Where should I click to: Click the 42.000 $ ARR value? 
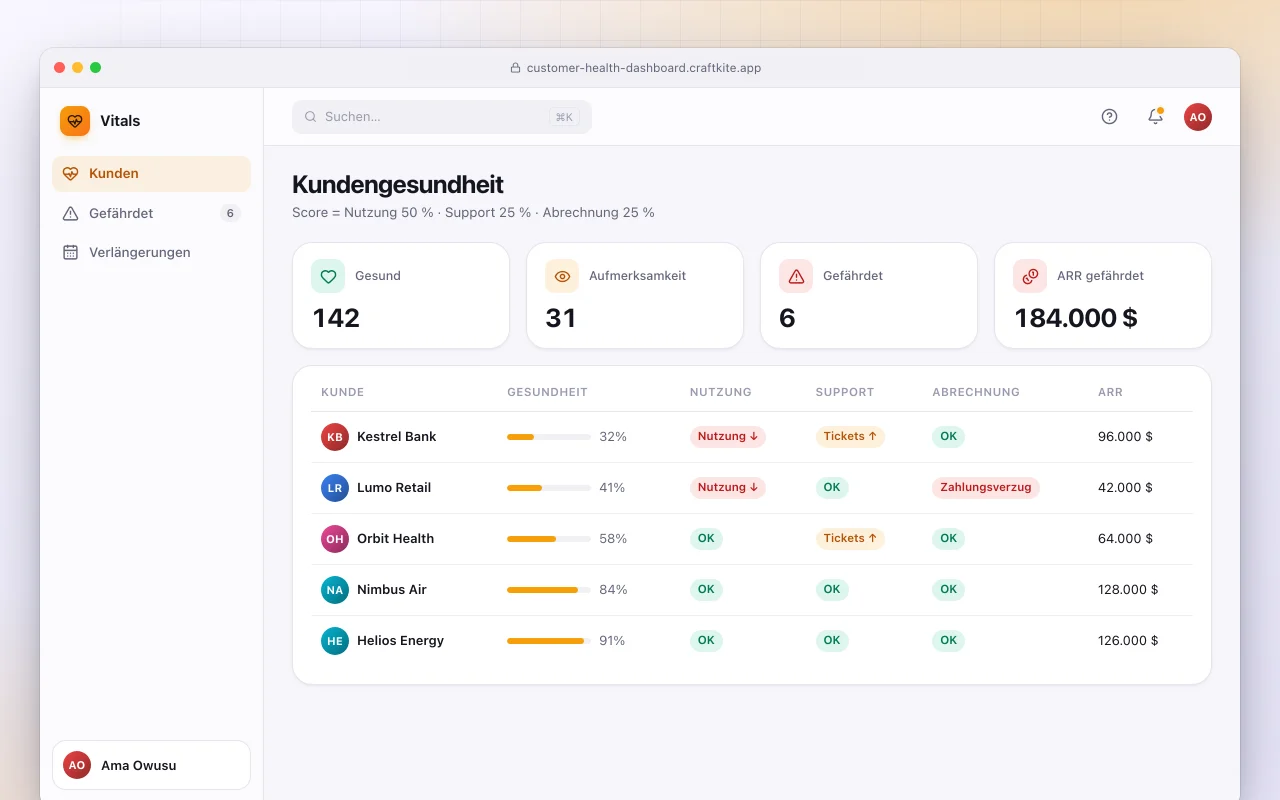click(1125, 488)
